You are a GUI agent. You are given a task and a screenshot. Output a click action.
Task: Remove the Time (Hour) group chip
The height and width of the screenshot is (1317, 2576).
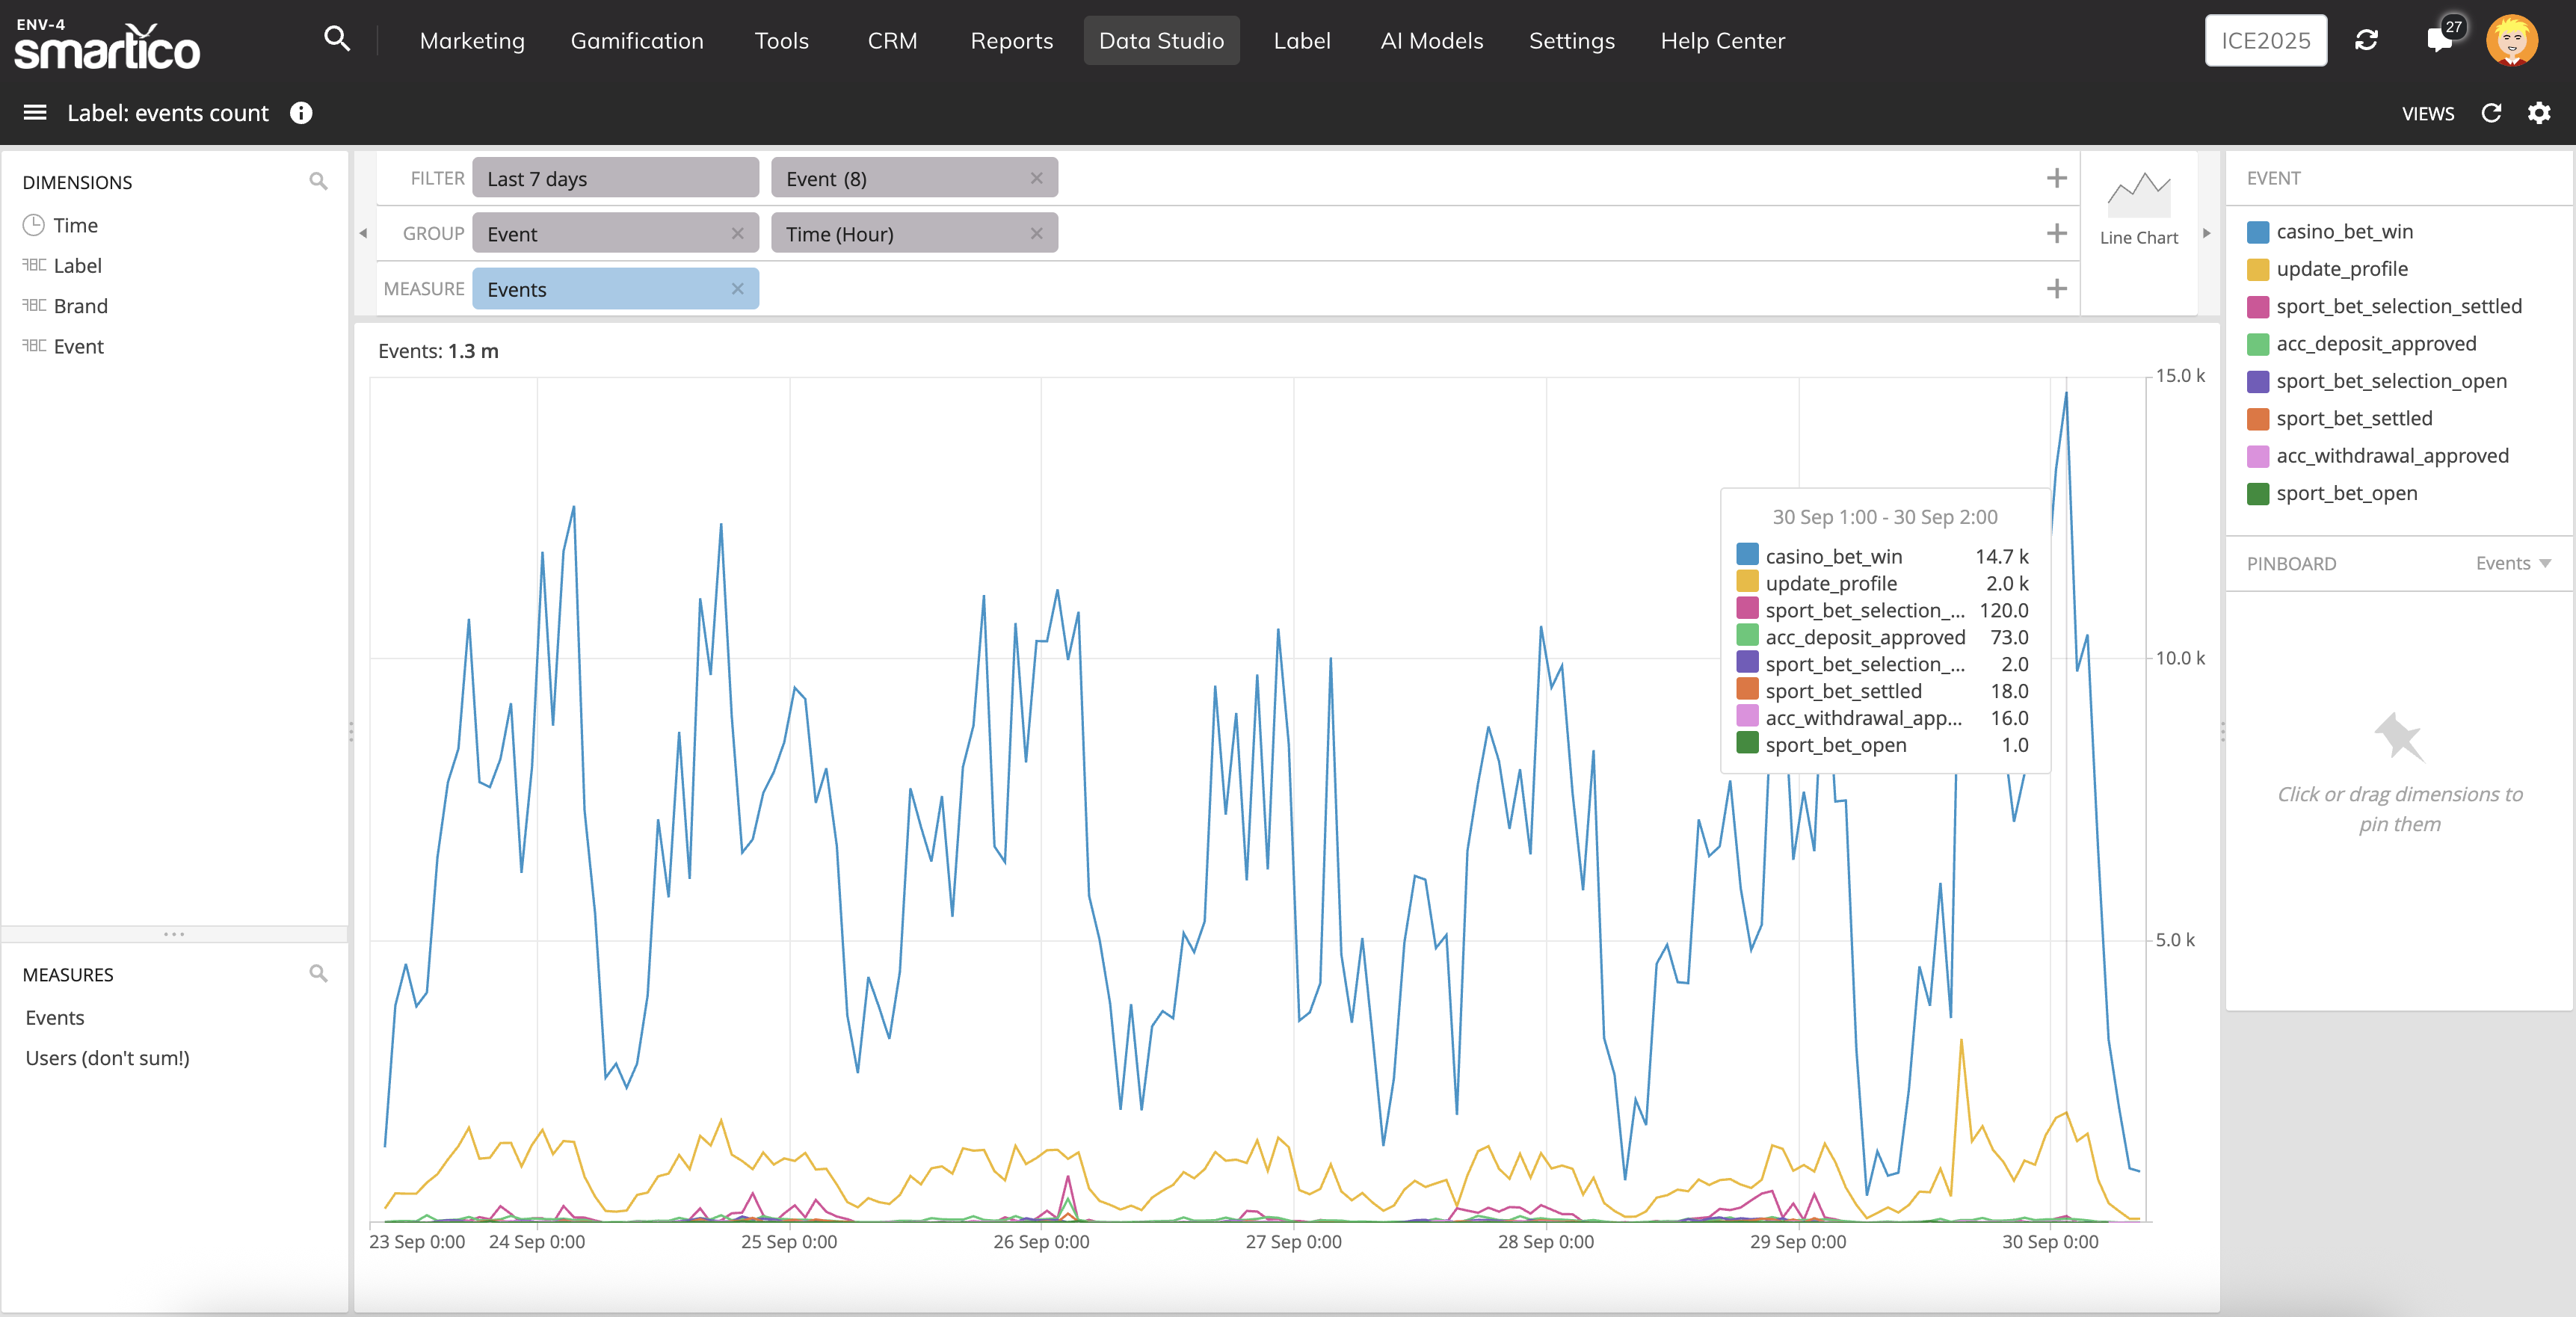(1036, 233)
